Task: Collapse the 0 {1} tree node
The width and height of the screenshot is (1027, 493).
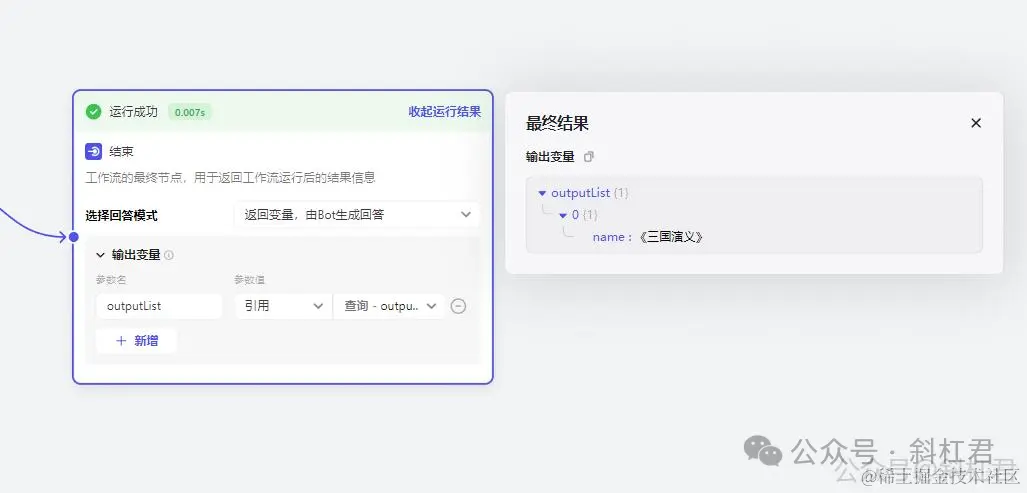Action: coord(563,215)
